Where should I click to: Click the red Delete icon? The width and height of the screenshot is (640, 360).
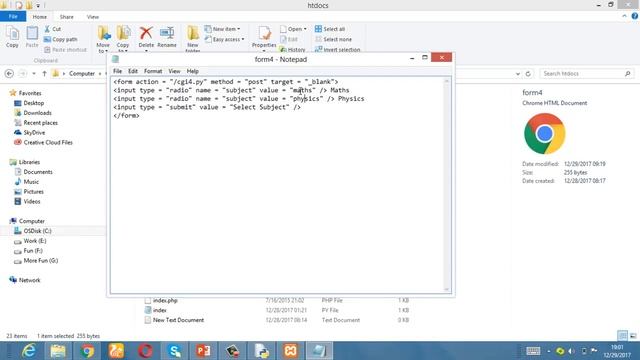point(146,33)
